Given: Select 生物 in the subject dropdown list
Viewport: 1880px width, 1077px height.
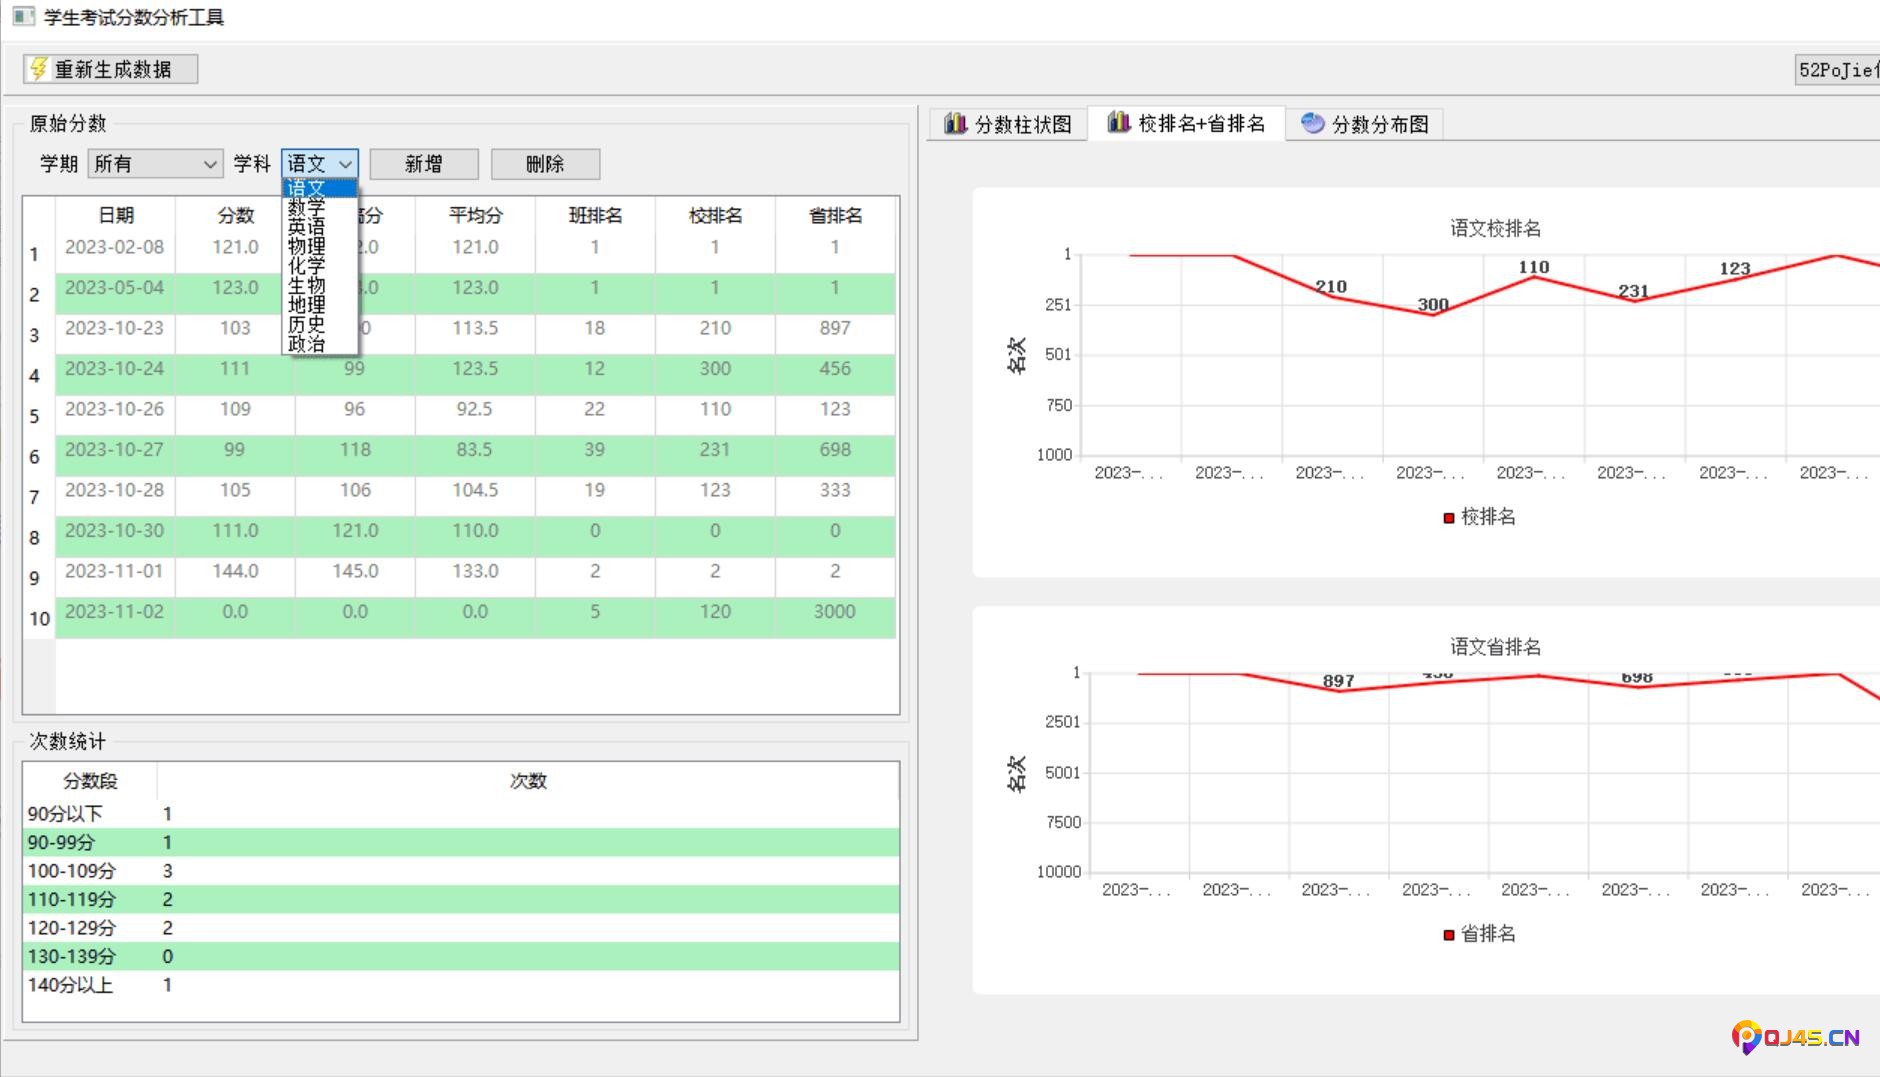Looking at the screenshot, I should coord(320,285).
